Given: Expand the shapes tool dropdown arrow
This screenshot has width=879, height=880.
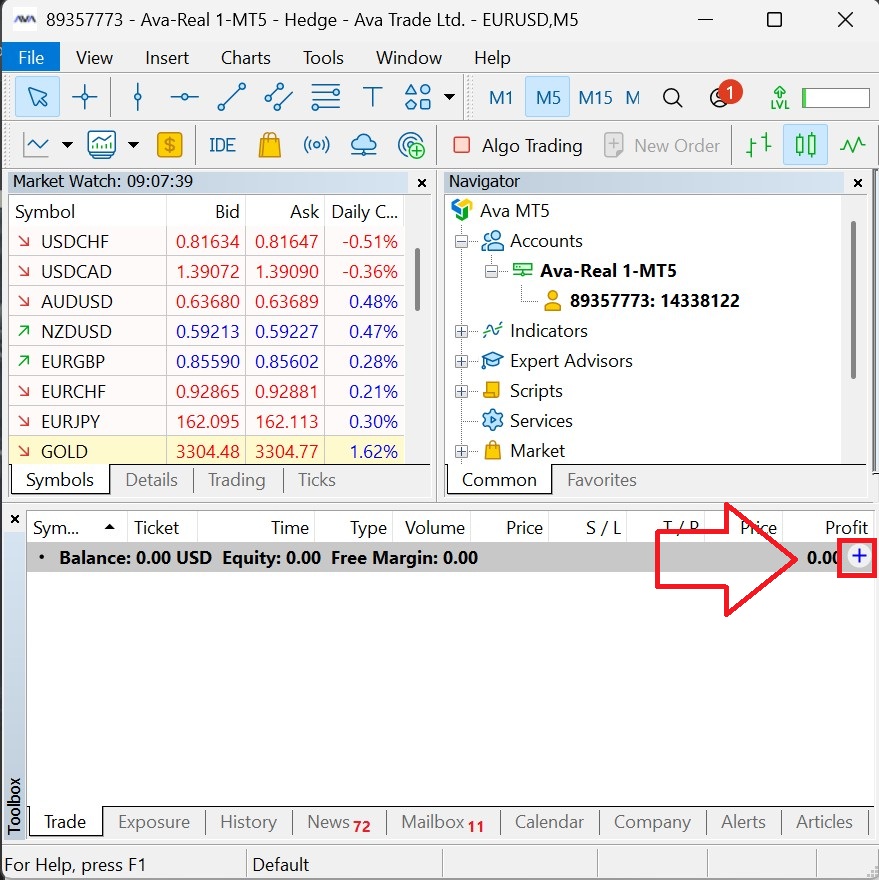Looking at the screenshot, I should coord(449,97).
